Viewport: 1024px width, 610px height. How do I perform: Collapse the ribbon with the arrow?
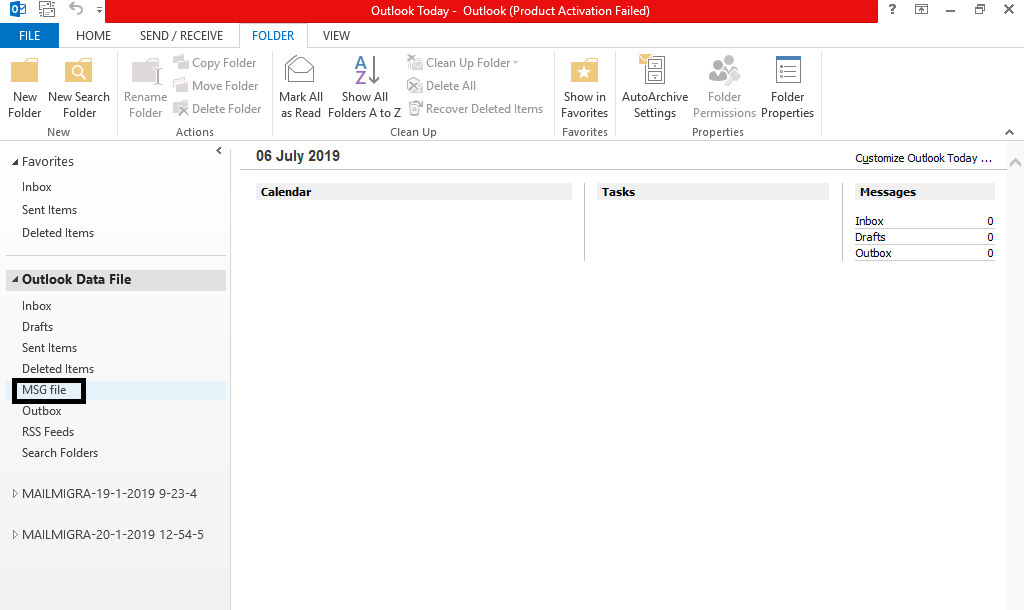[x=1010, y=132]
